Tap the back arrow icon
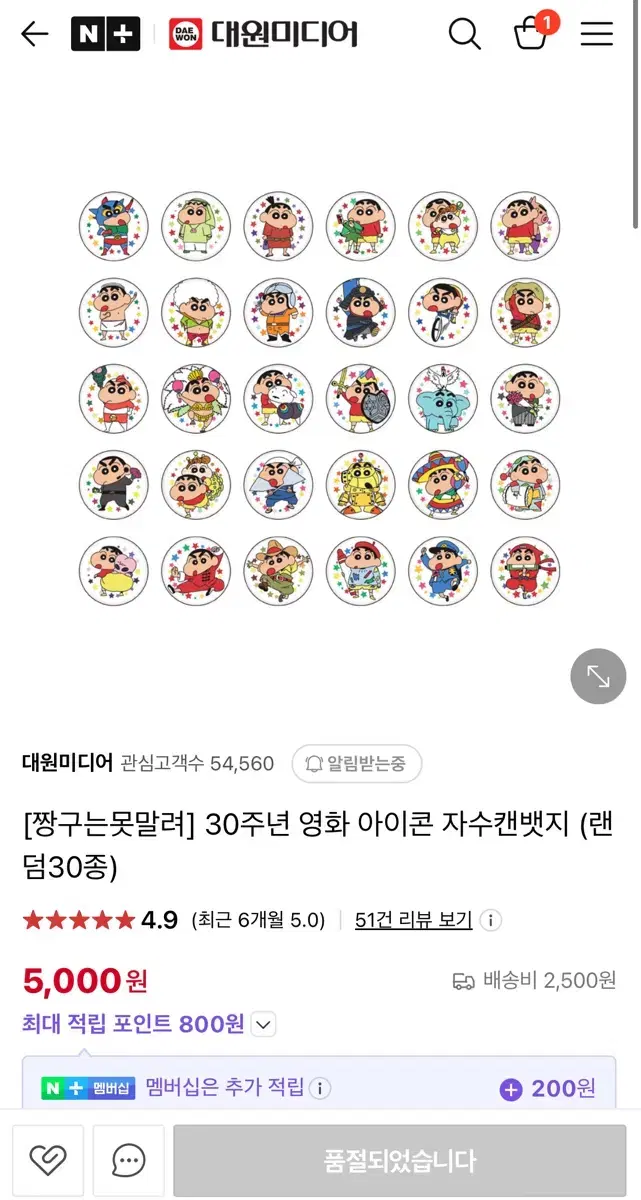641x1200 pixels. point(35,34)
